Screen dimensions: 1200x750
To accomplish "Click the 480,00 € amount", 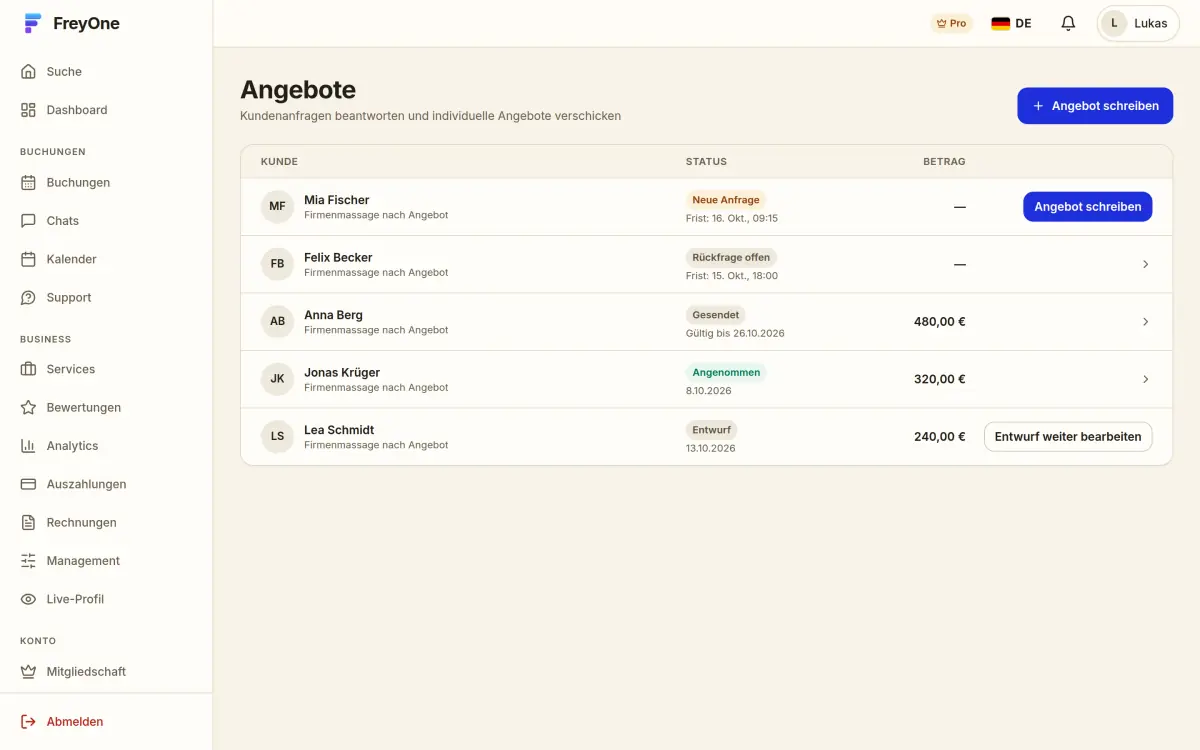I will click(940, 322).
